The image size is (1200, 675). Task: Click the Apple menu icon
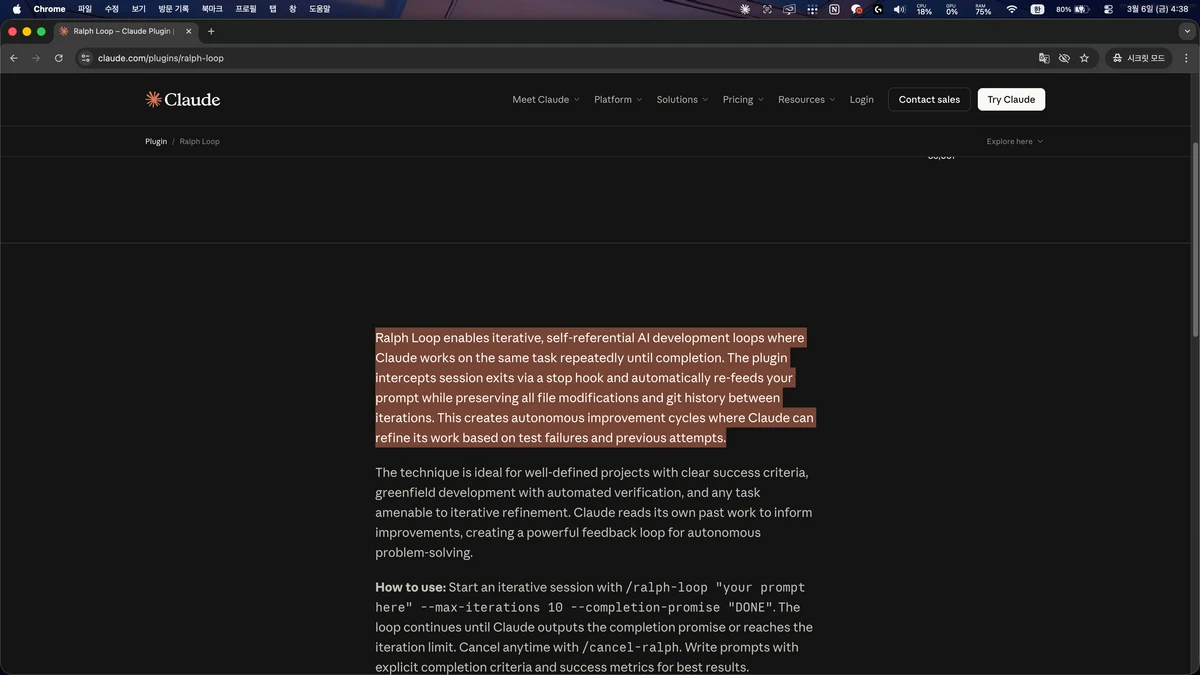coord(16,9)
